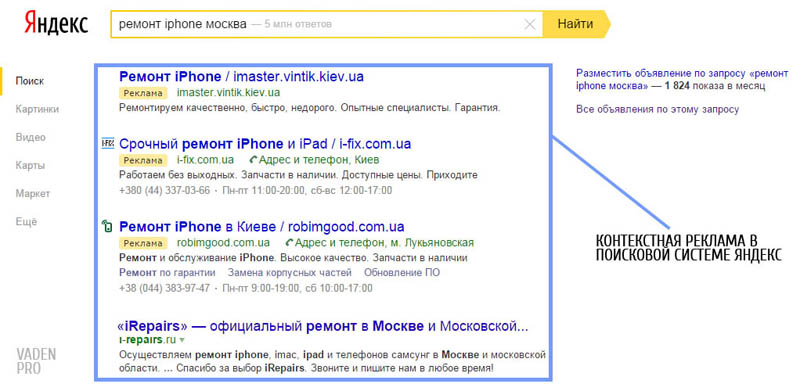This screenshot has width=800, height=391.
Task: Focus the search field with ремонт iphone москва
Action: point(327,24)
